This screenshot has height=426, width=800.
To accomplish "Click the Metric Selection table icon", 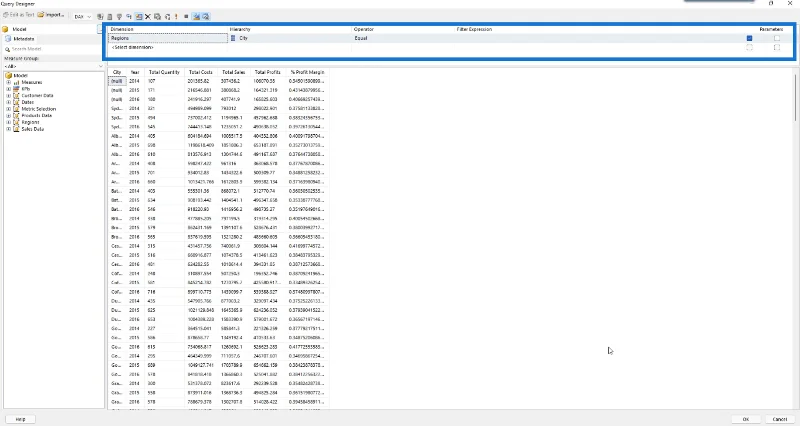I will [x=16, y=109].
